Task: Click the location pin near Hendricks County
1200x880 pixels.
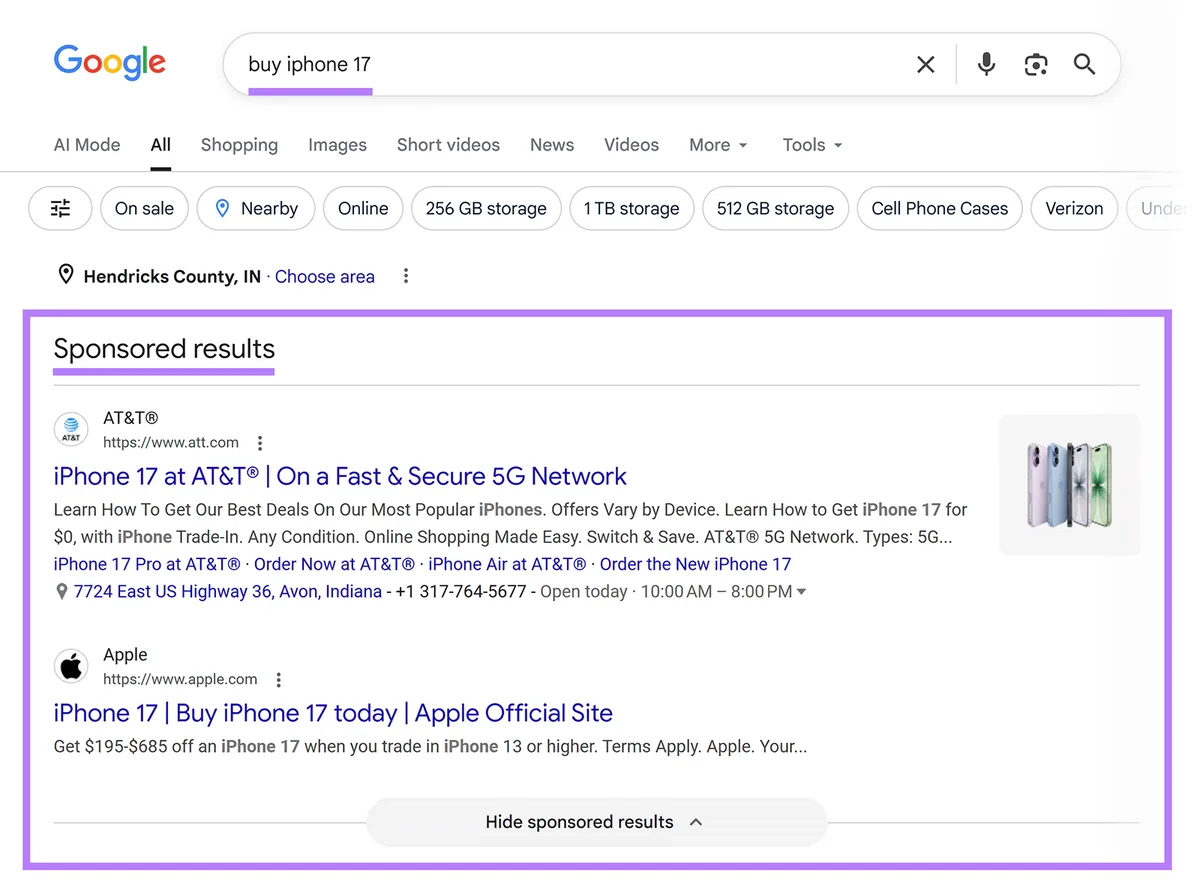Action: [x=66, y=275]
